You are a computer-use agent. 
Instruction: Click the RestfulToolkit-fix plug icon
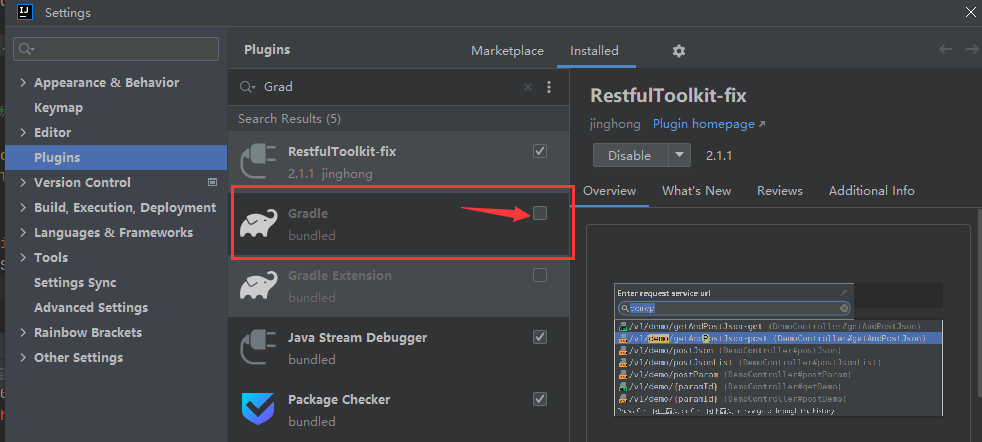click(258, 162)
